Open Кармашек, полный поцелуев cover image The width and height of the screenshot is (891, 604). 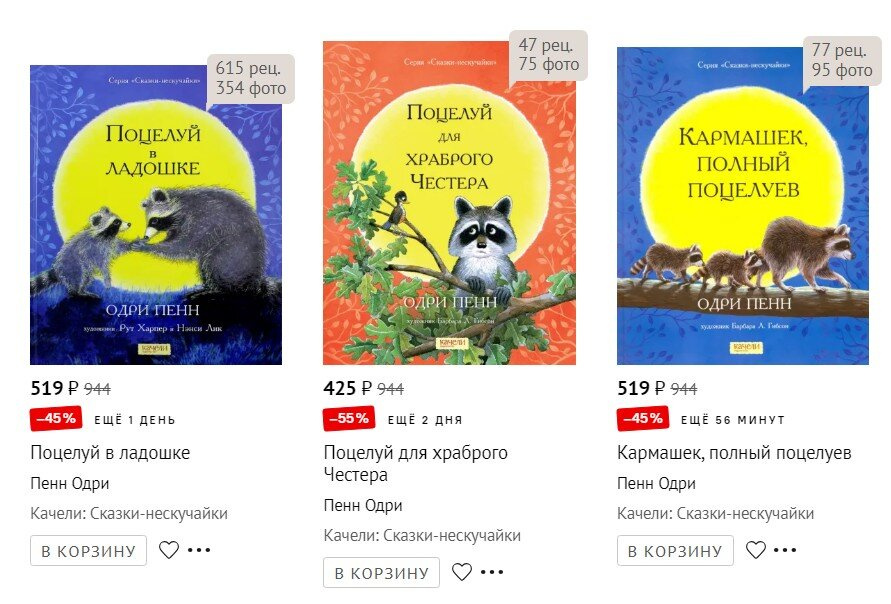(x=743, y=206)
